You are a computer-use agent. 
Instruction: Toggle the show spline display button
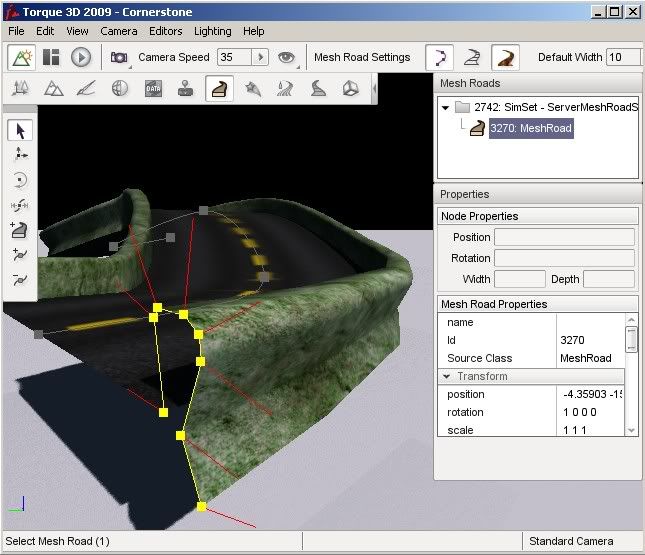point(440,58)
